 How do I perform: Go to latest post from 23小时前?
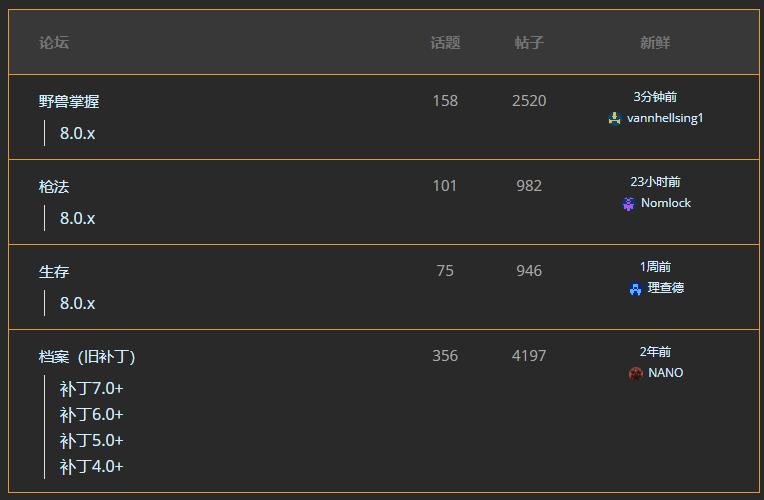click(655, 182)
